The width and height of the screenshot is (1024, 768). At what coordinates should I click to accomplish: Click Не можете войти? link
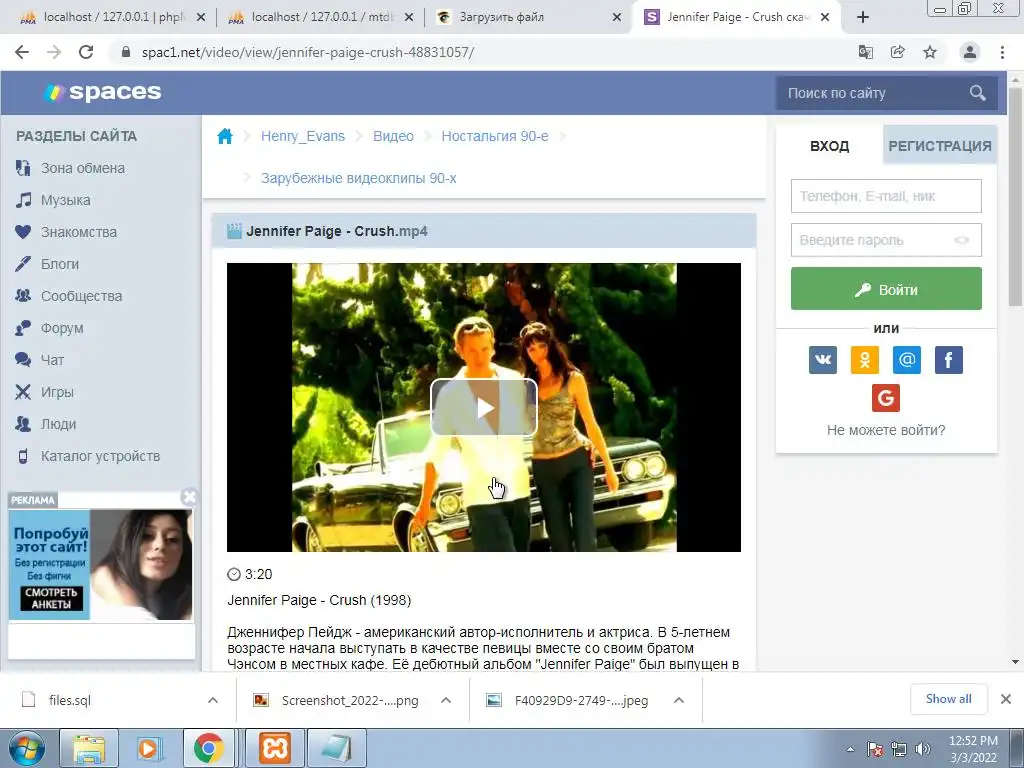886,430
